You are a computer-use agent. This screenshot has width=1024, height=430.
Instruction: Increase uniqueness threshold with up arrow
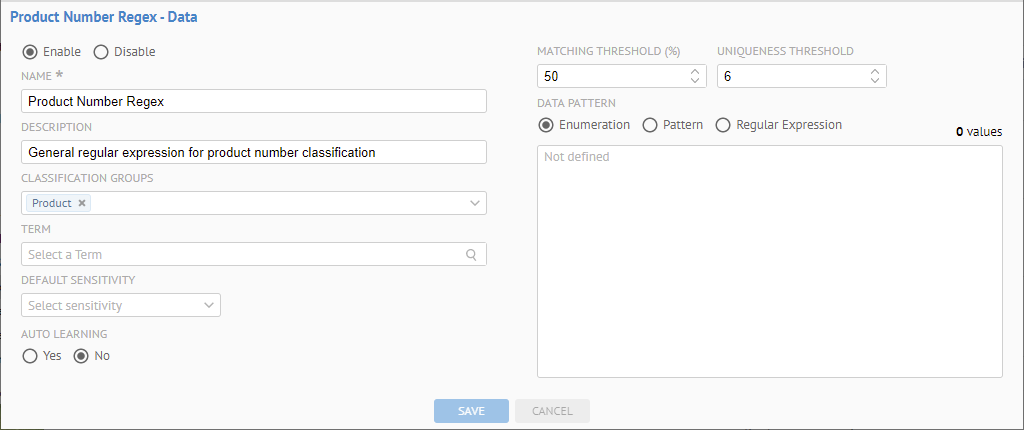(x=875, y=72)
